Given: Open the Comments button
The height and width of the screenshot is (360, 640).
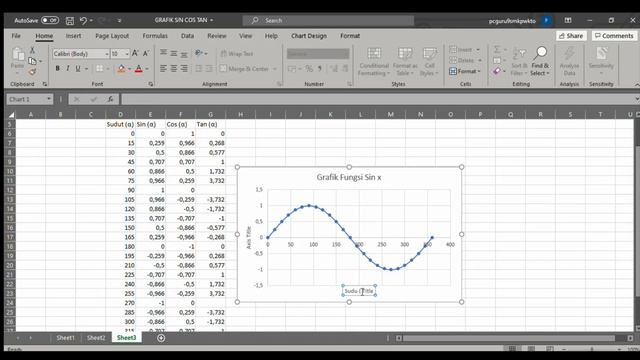Looking at the screenshot, I should coord(614,36).
